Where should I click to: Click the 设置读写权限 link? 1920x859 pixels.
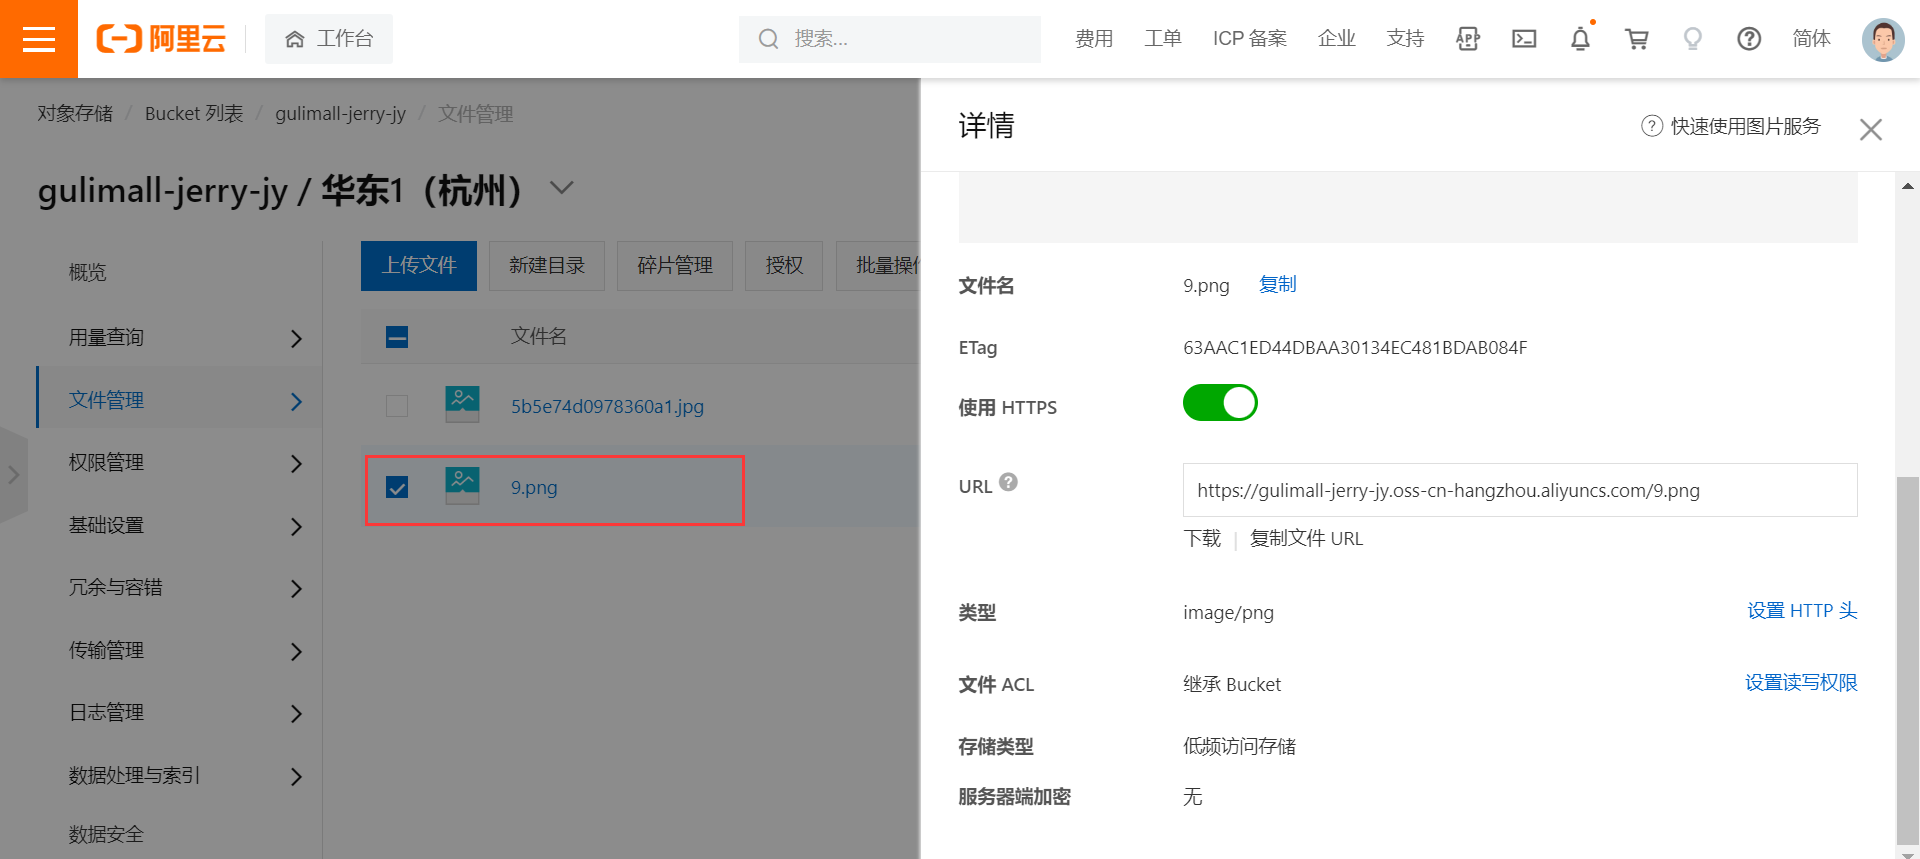[x=1800, y=683]
